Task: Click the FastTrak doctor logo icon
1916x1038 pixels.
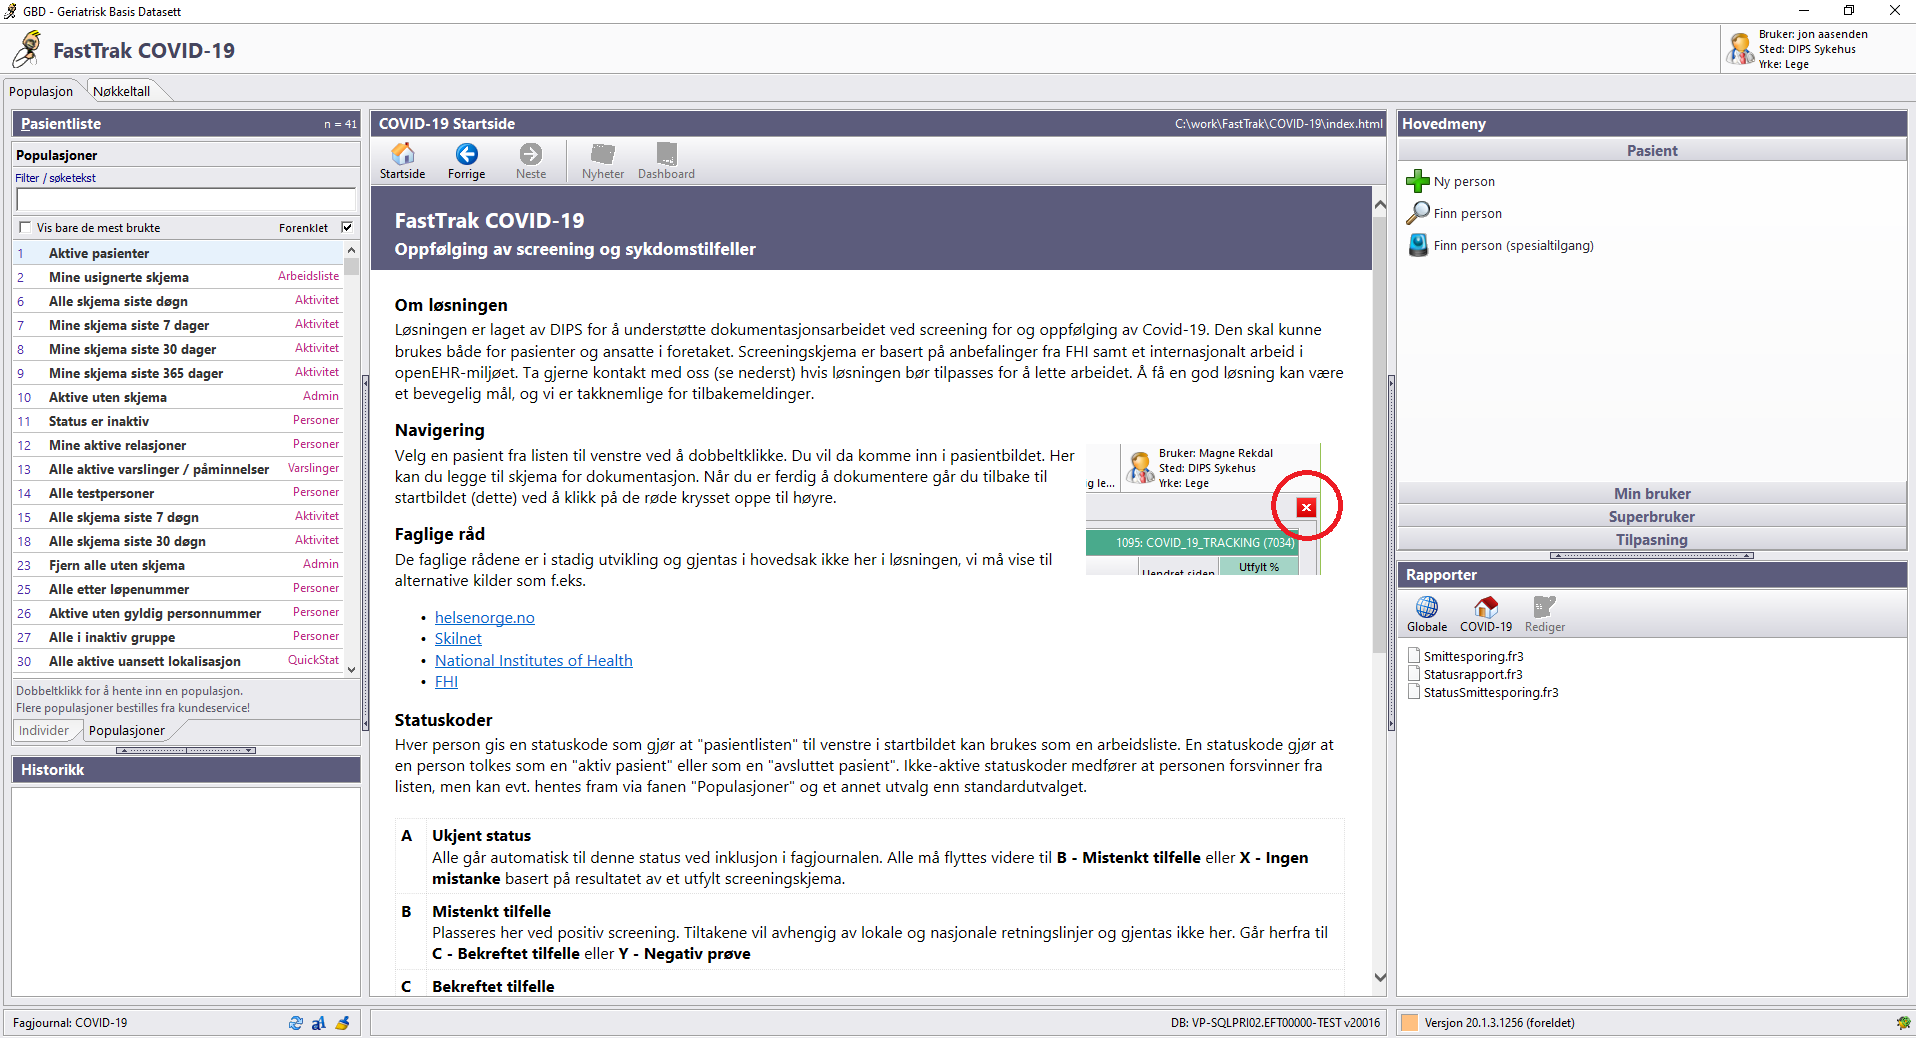Action: pyautogui.click(x=28, y=49)
